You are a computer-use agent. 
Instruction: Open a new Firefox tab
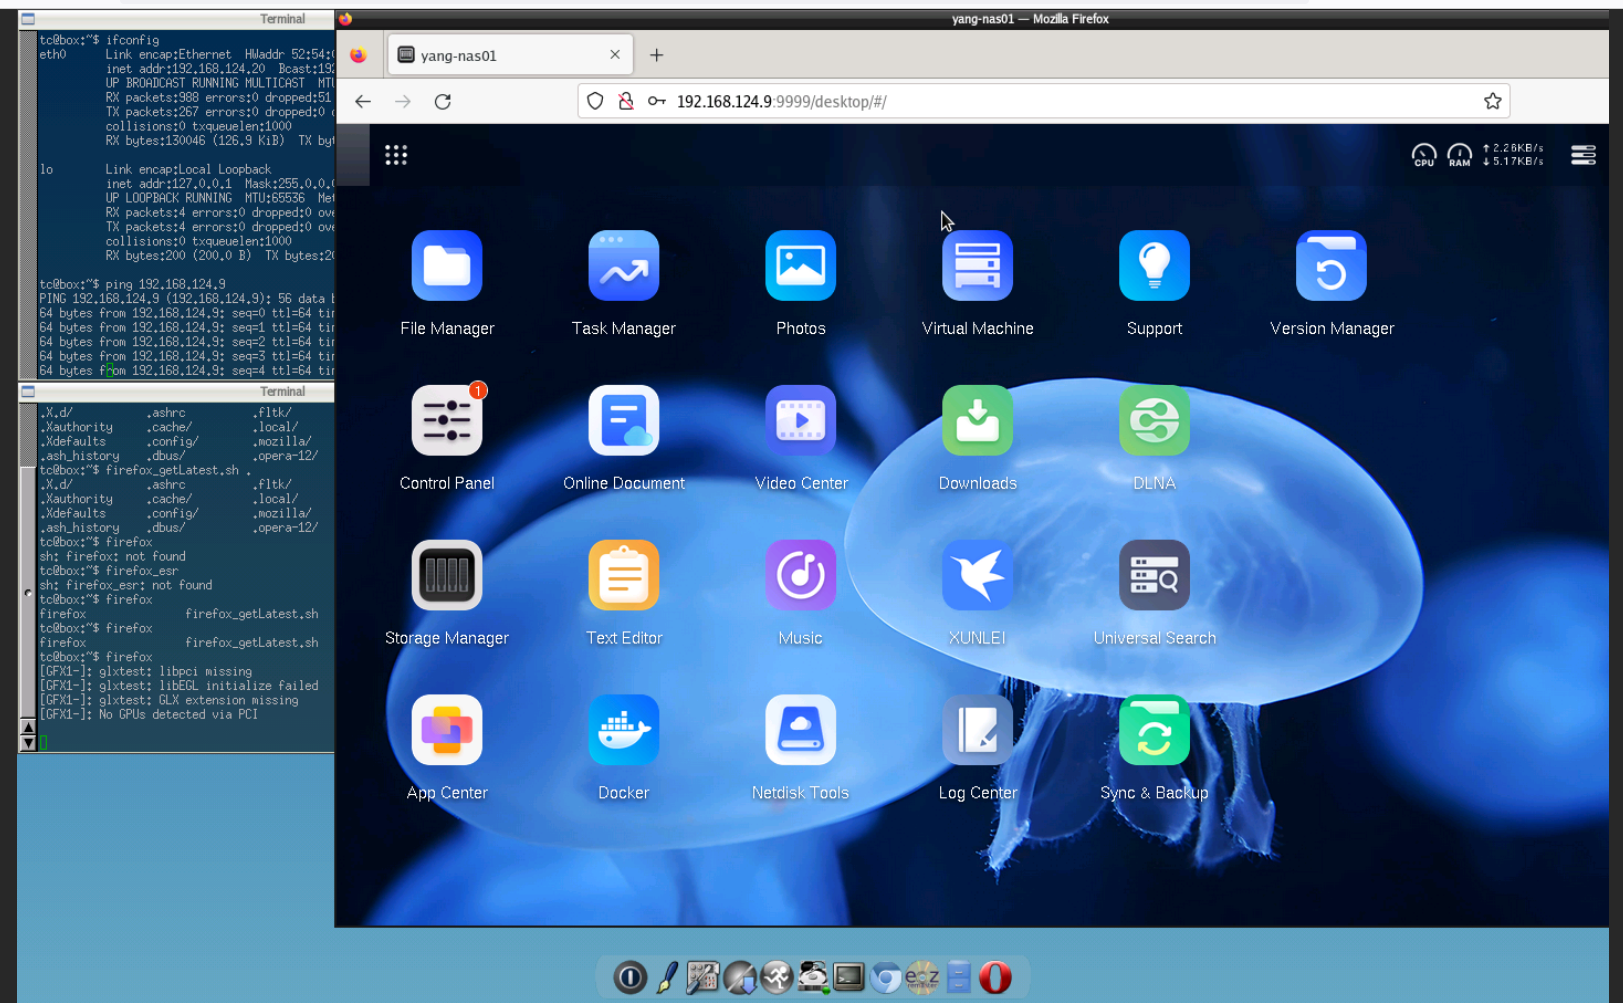656,56
